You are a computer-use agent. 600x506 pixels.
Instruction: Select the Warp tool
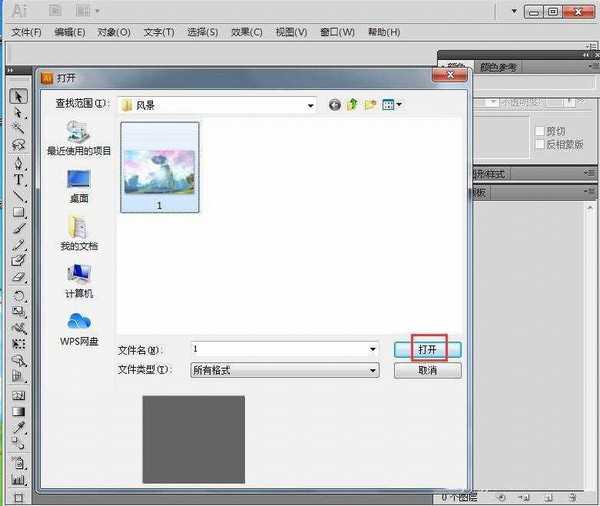coord(18,328)
